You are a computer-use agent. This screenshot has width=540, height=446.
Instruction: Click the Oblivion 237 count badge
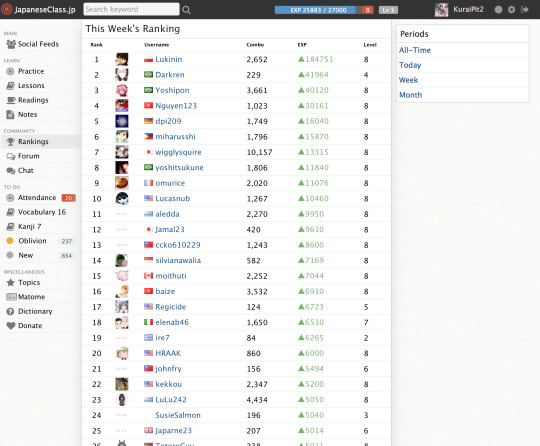[x=66, y=241]
